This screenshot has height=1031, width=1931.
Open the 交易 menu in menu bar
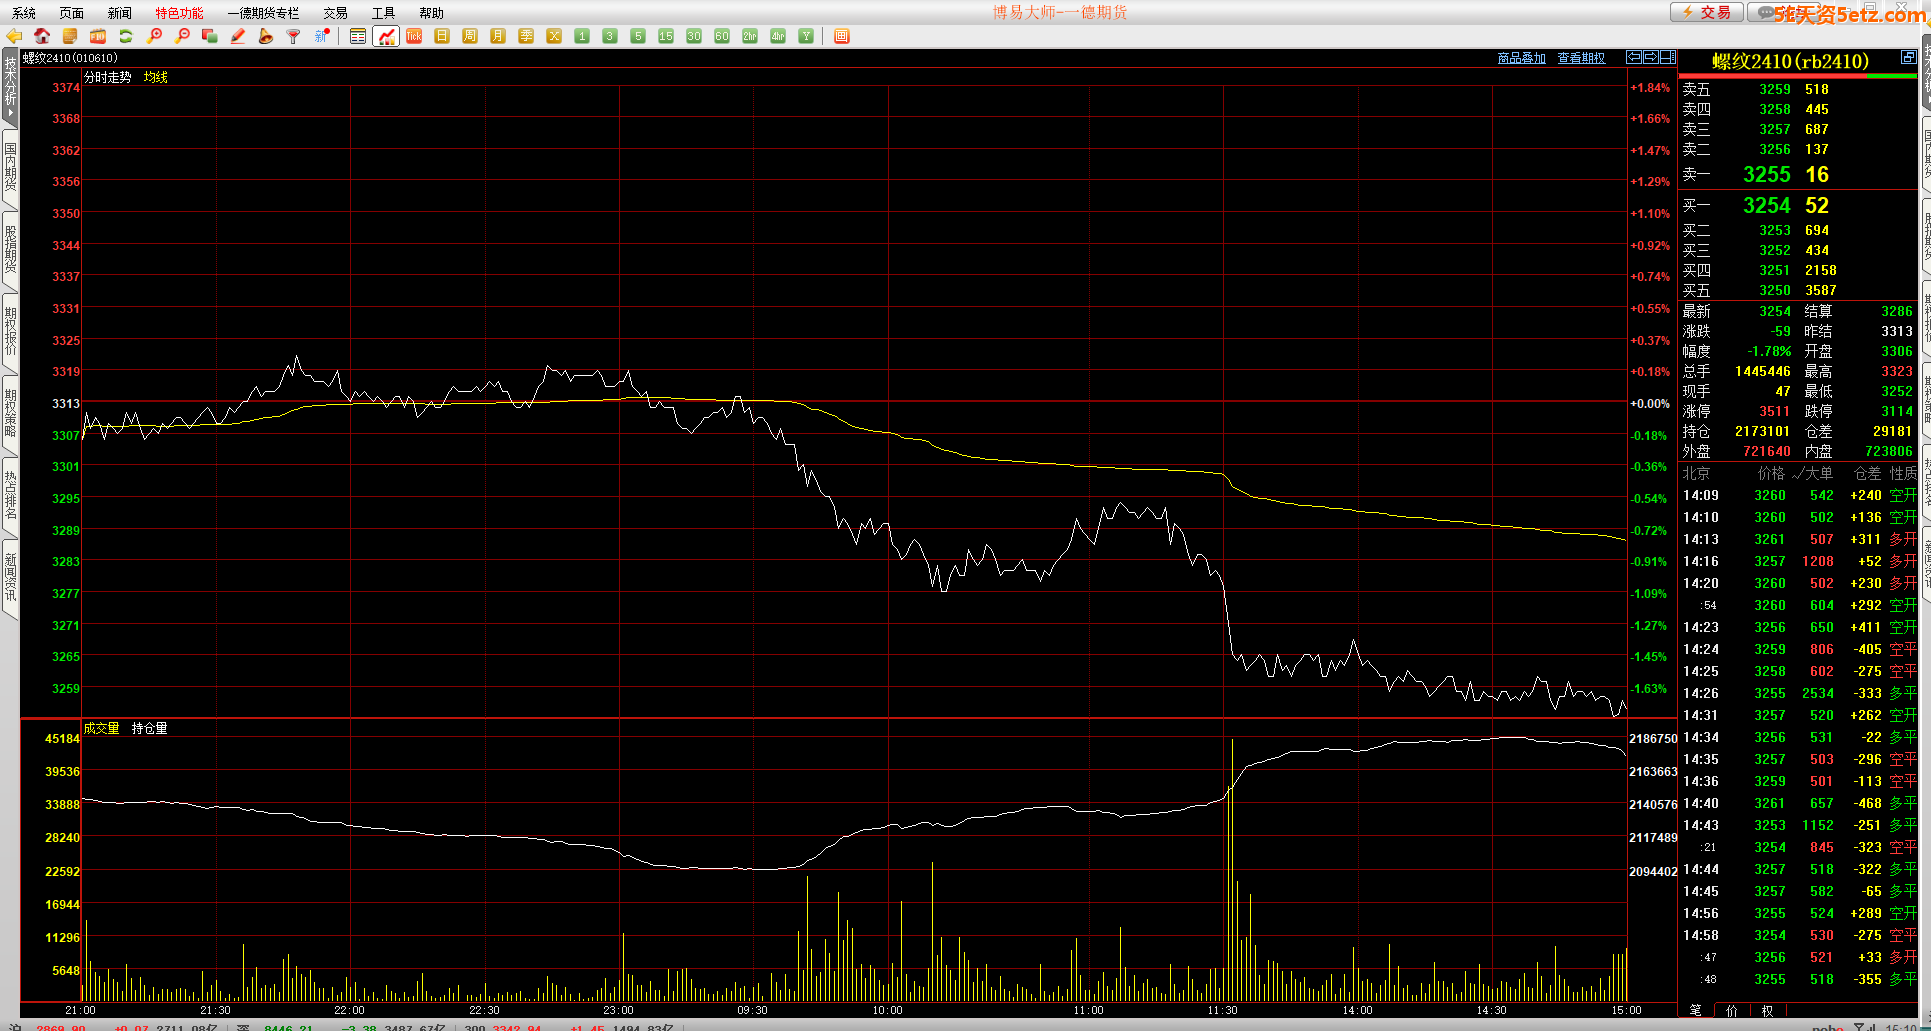[335, 13]
